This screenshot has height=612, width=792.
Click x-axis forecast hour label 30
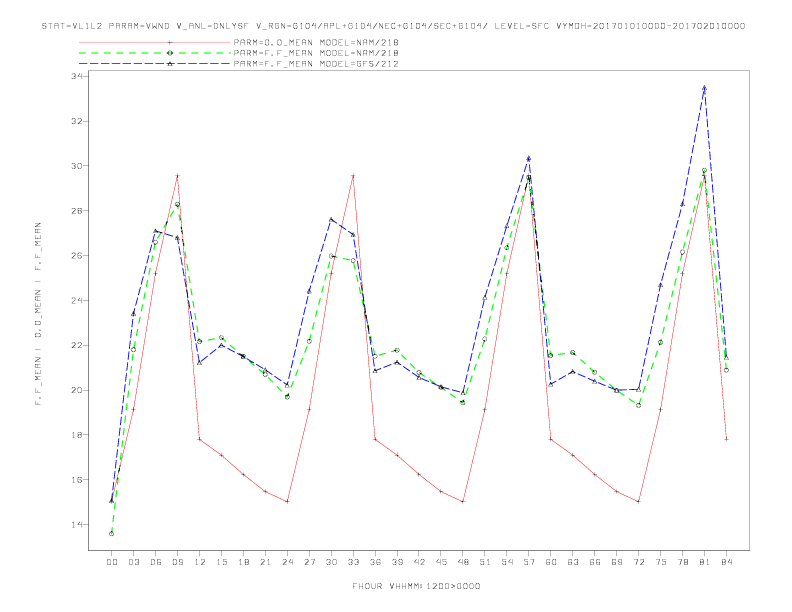point(331,562)
